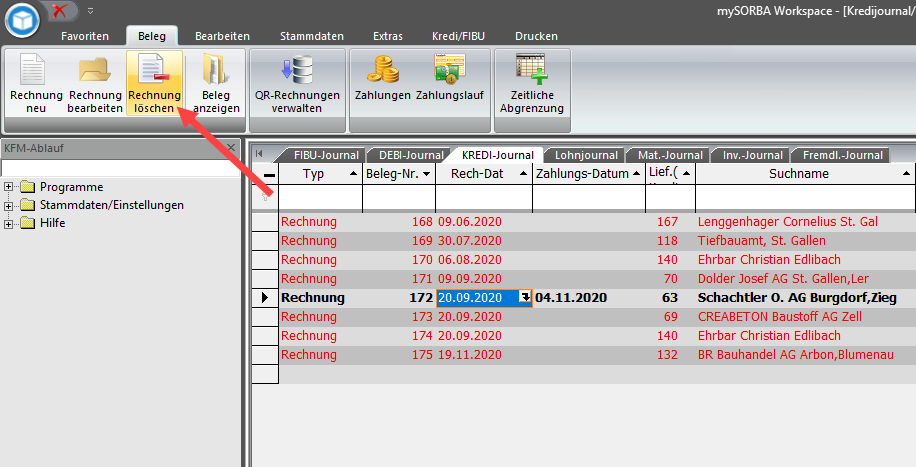Click the Rech-Dat filter input field
The width and height of the screenshot is (916, 467).
pyautogui.click(x=484, y=198)
